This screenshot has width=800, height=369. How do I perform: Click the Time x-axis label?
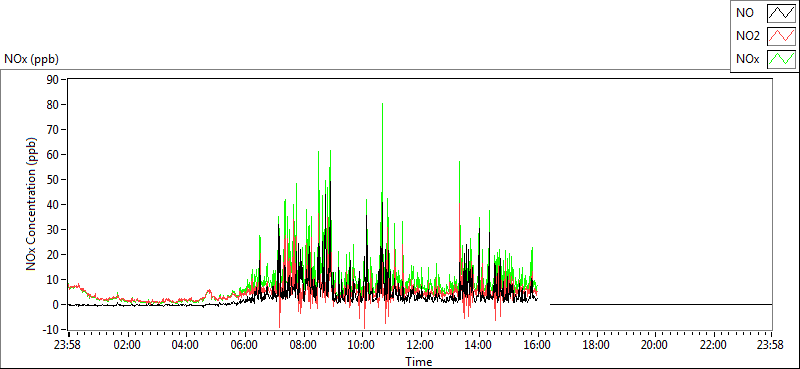(419, 362)
